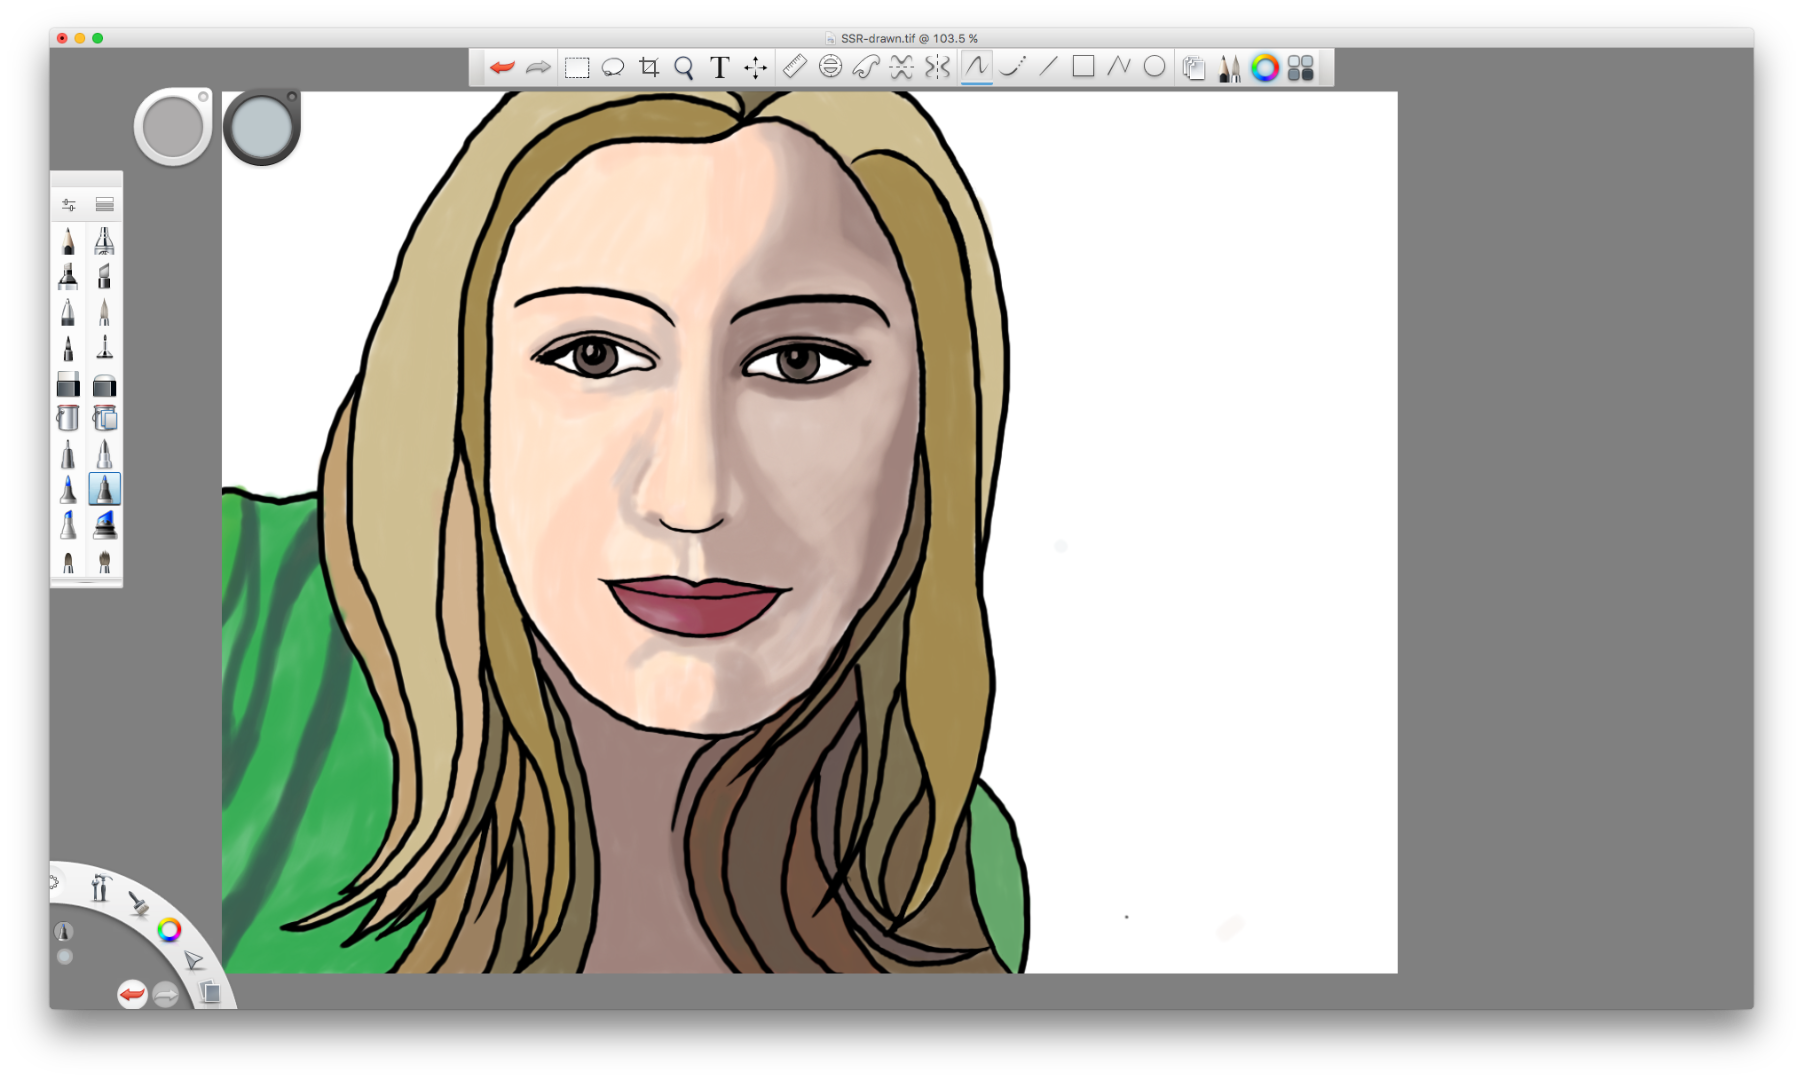Viewport: 1803px width, 1080px height.
Task: Click the red Undo arrow in top toolbar
Action: (x=502, y=67)
